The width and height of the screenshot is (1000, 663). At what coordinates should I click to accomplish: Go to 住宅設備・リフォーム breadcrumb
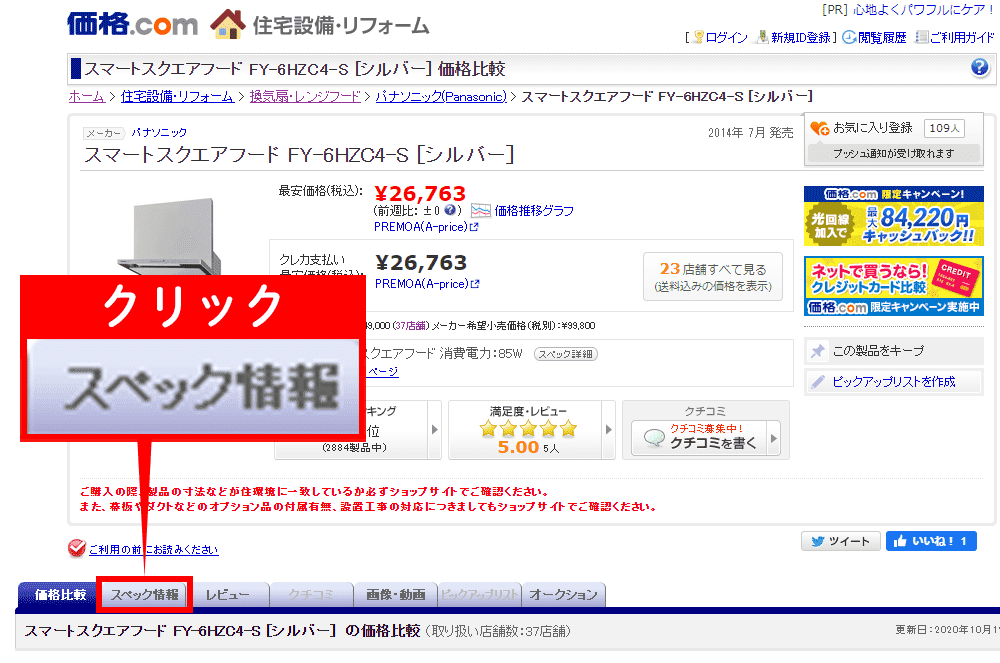[177, 96]
